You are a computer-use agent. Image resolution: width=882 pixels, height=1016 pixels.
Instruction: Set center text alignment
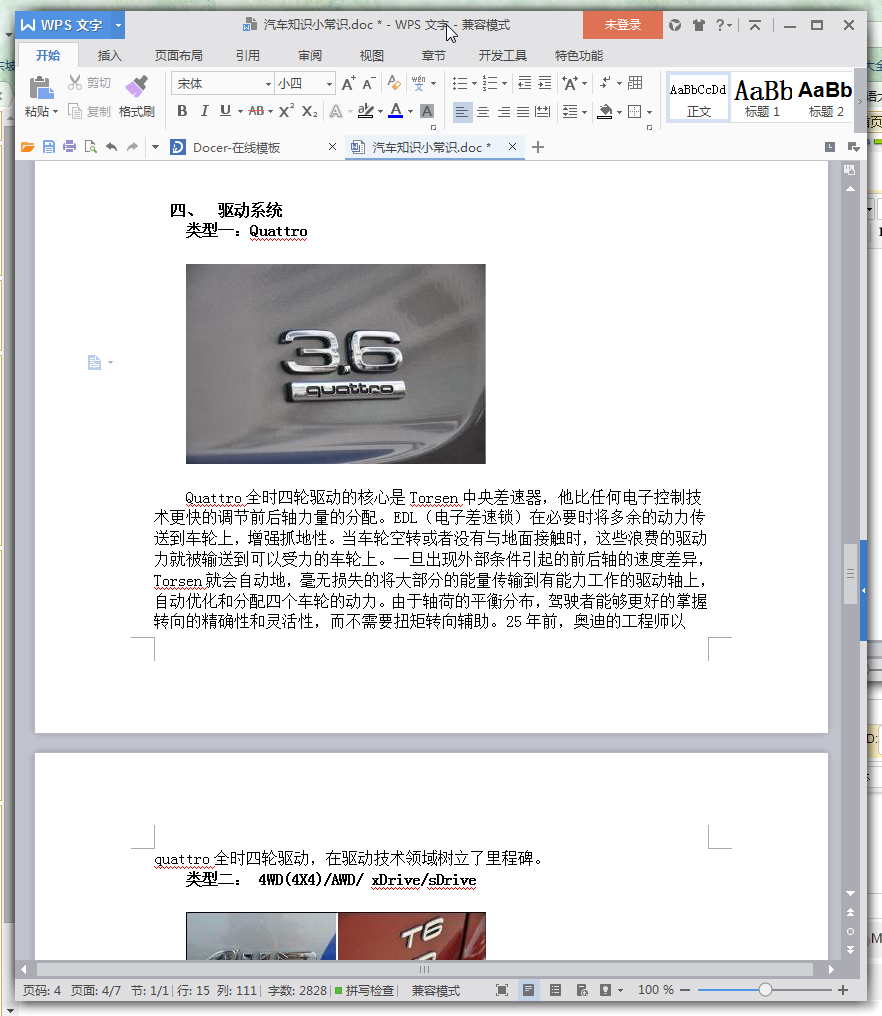483,111
